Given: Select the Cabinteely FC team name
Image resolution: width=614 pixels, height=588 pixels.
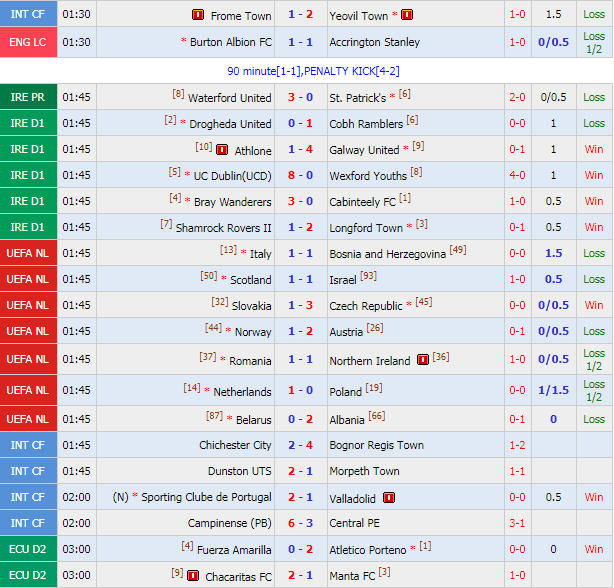Looking at the screenshot, I should [x=363, y=202].
